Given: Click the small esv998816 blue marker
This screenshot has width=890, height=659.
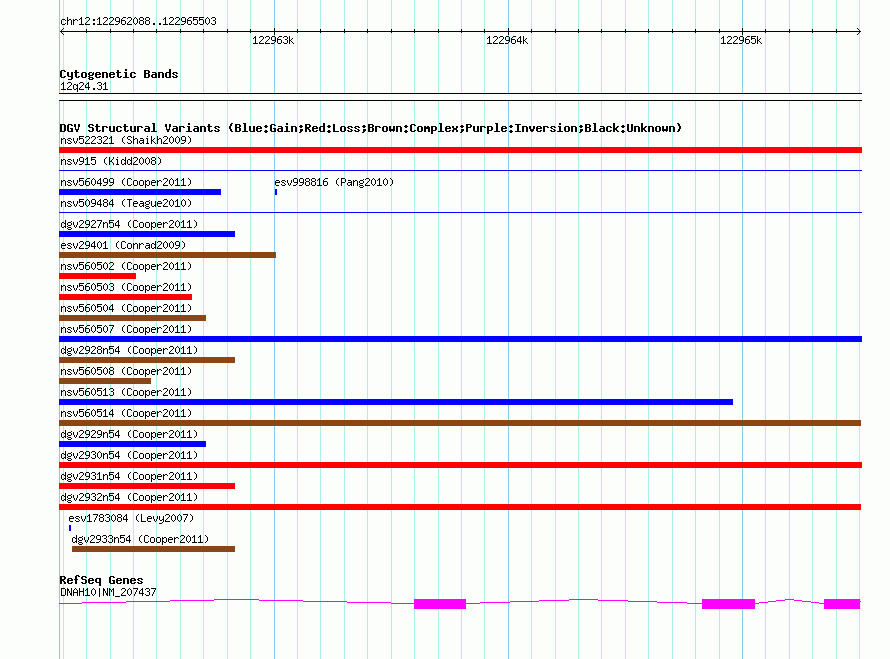Looking at the screenshot, I should 276,192.
